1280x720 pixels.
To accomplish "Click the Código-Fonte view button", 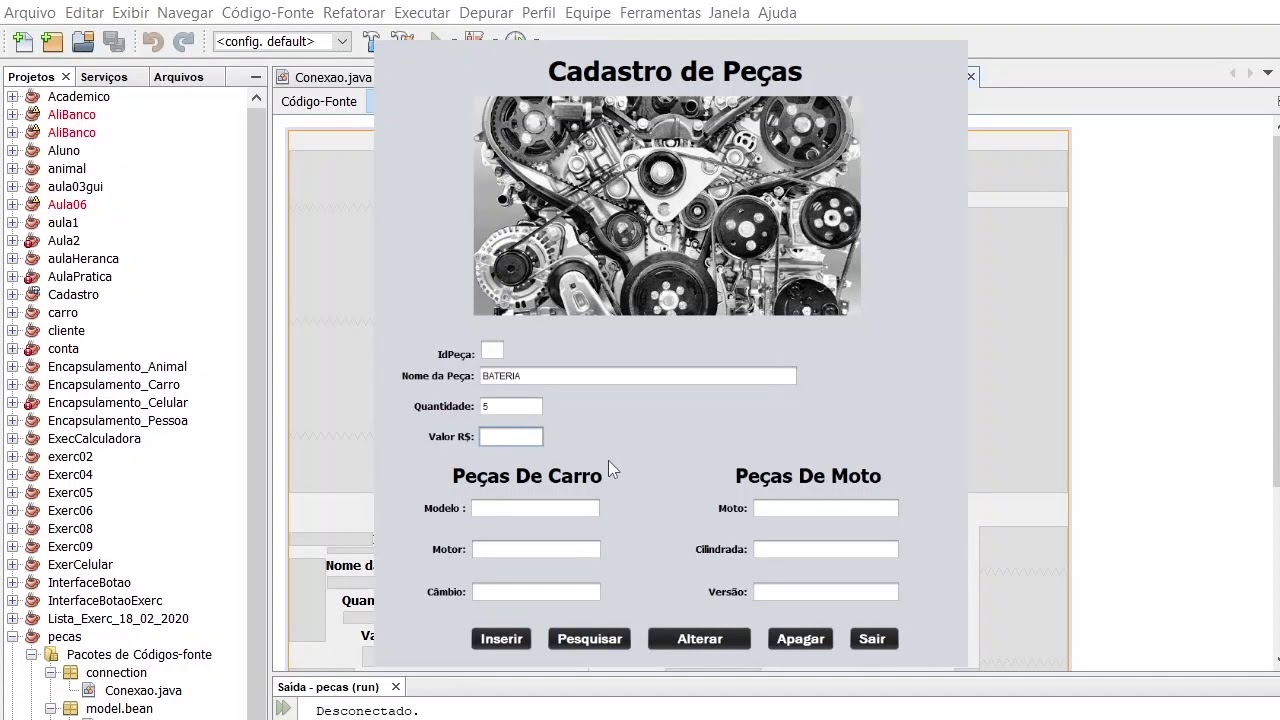I will point(319,102).
